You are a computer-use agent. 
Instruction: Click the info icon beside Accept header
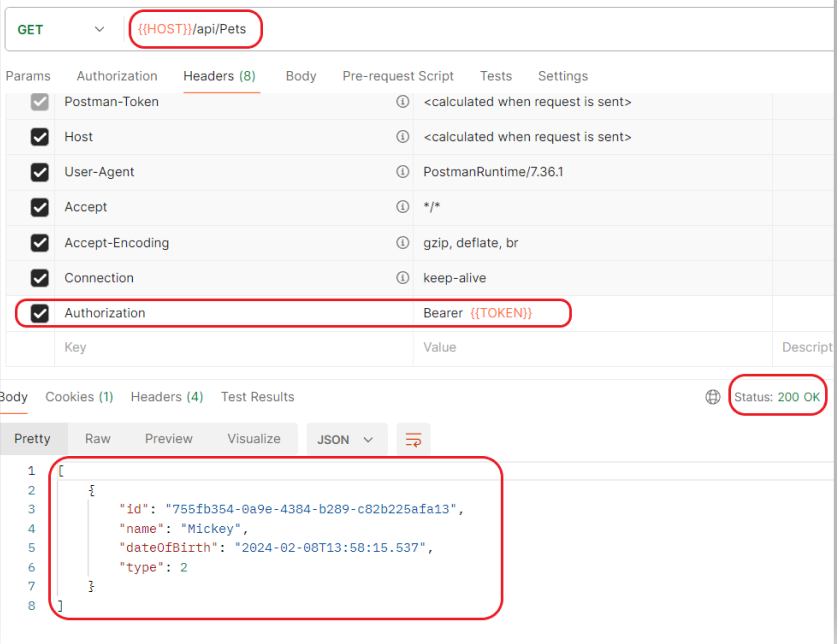click(x=403, y=207)
